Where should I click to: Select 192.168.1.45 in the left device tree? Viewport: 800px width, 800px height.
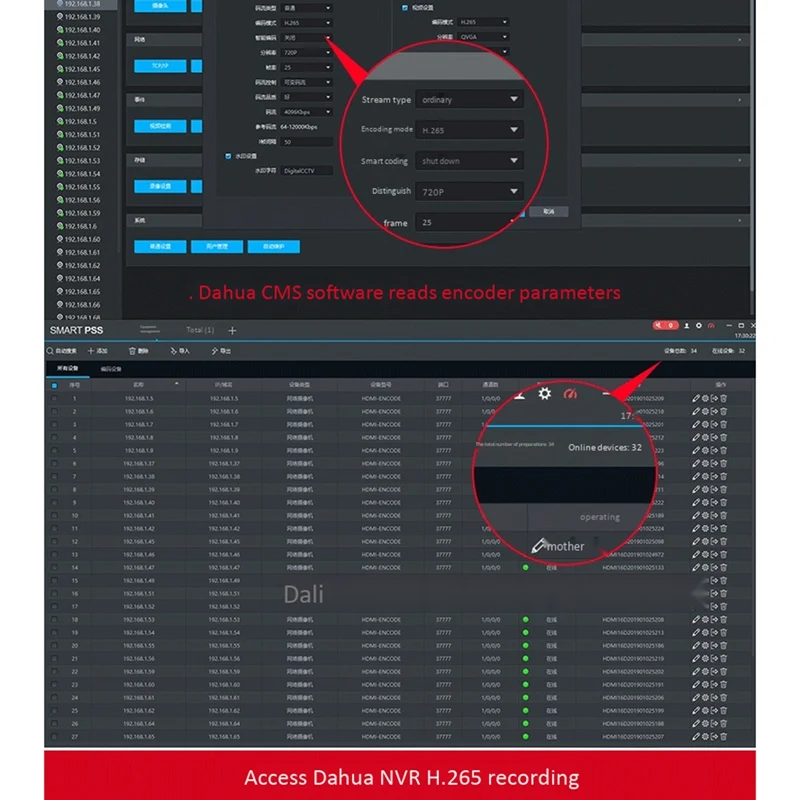78,69
